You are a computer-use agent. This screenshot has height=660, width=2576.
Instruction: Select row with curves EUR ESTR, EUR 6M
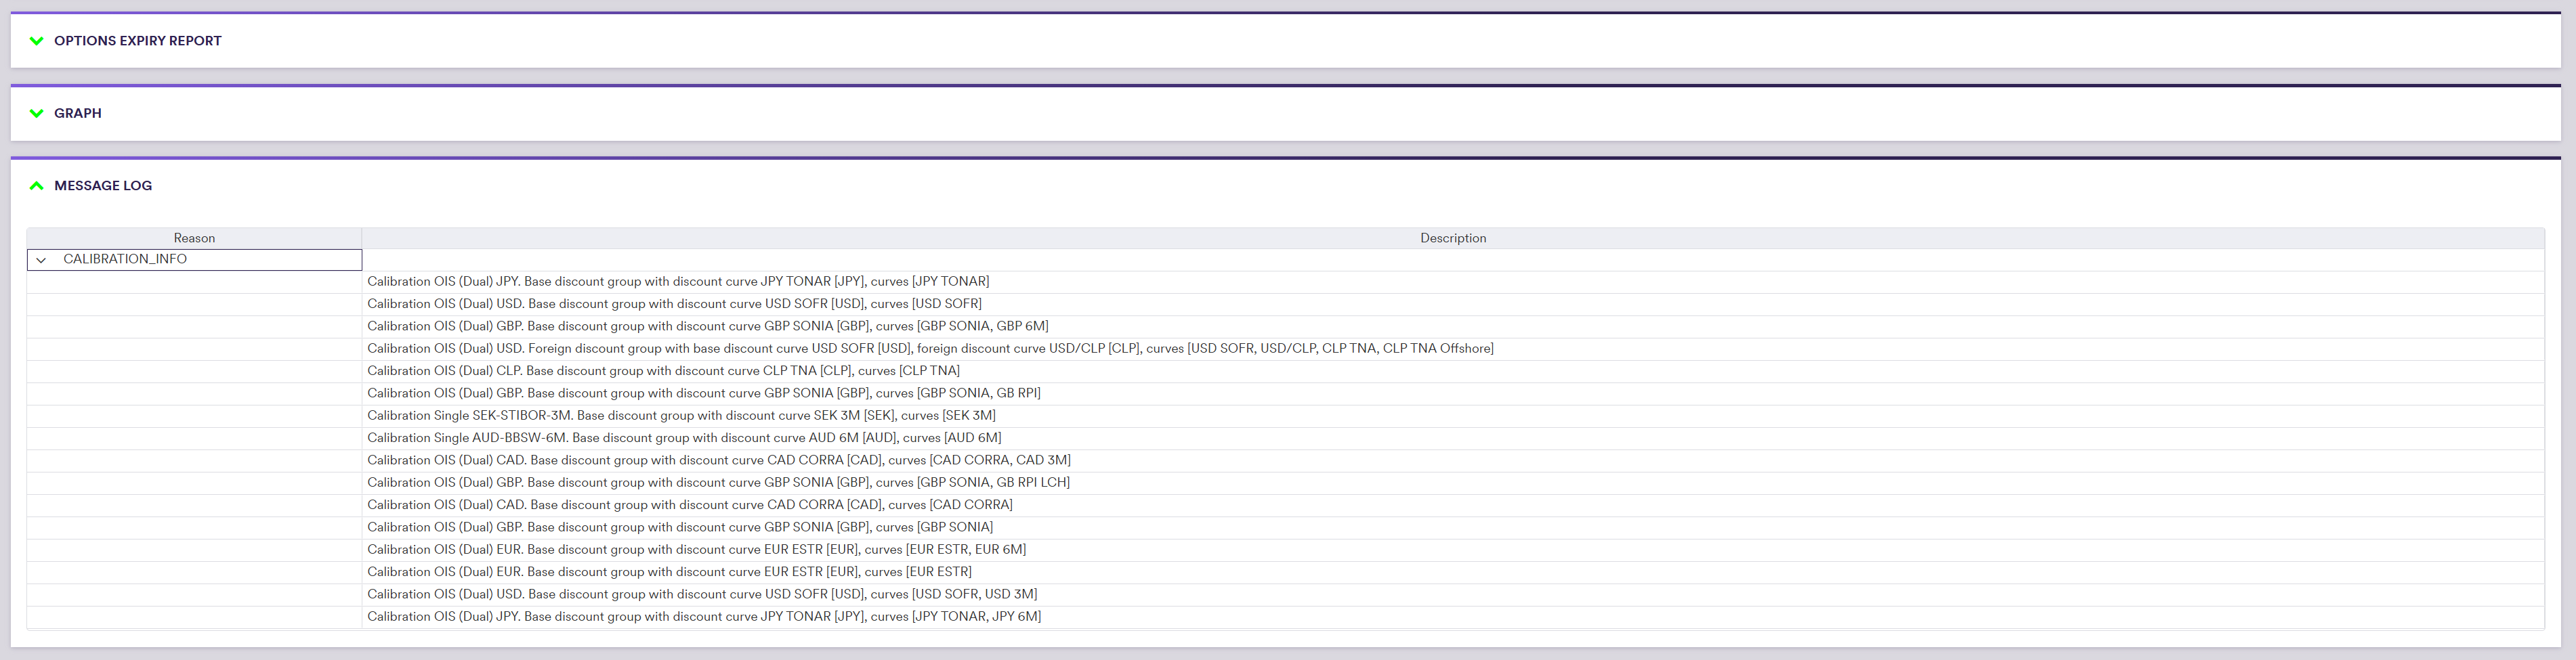pos(696,550)
